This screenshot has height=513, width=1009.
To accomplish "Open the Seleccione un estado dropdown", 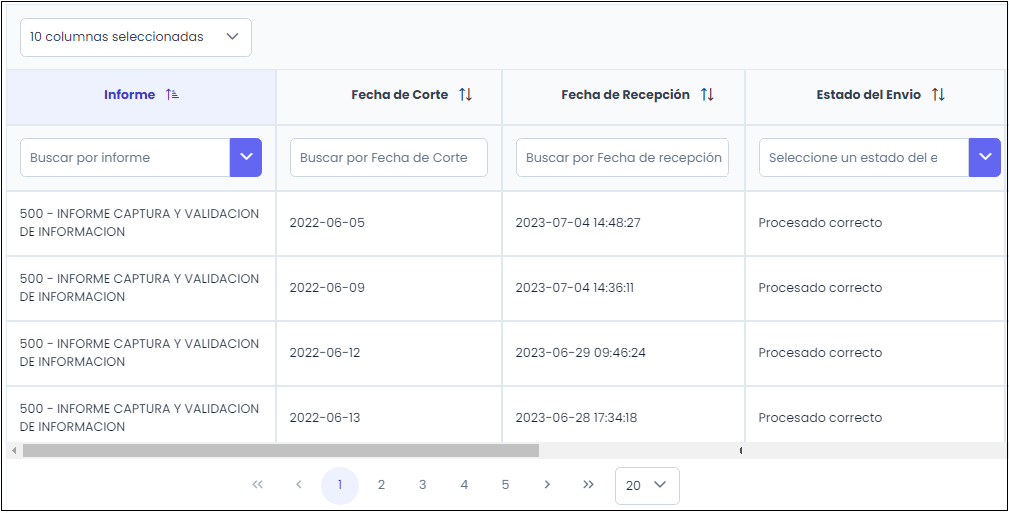I will pos(985,157).
